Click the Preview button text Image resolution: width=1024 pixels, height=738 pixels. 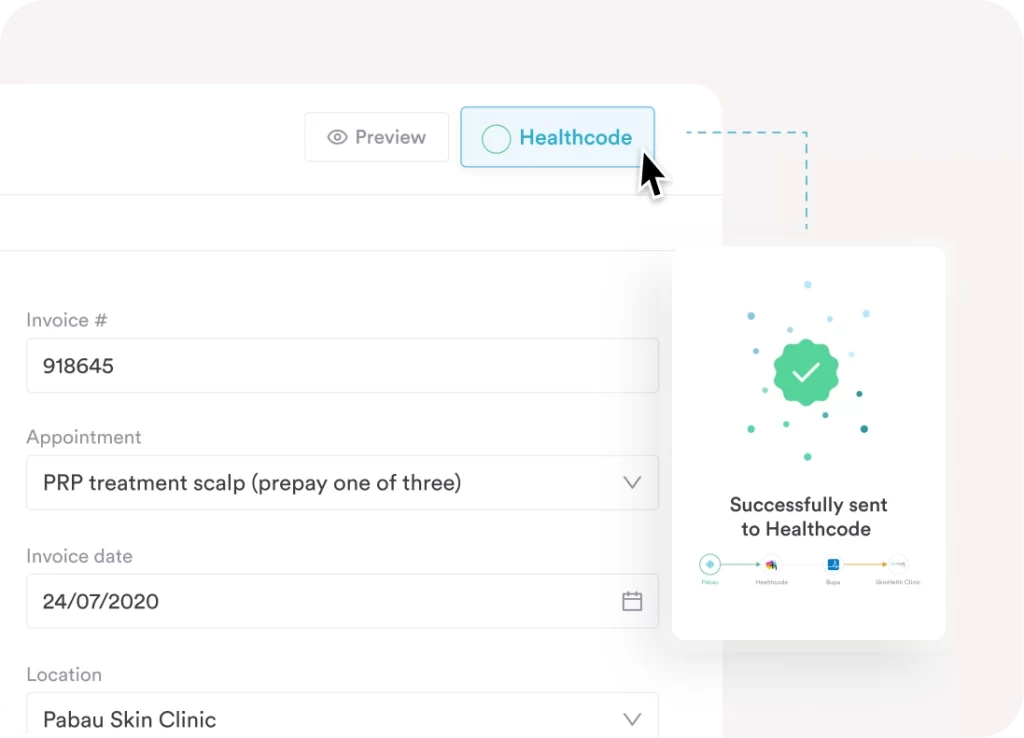click(x=390, y=137)
